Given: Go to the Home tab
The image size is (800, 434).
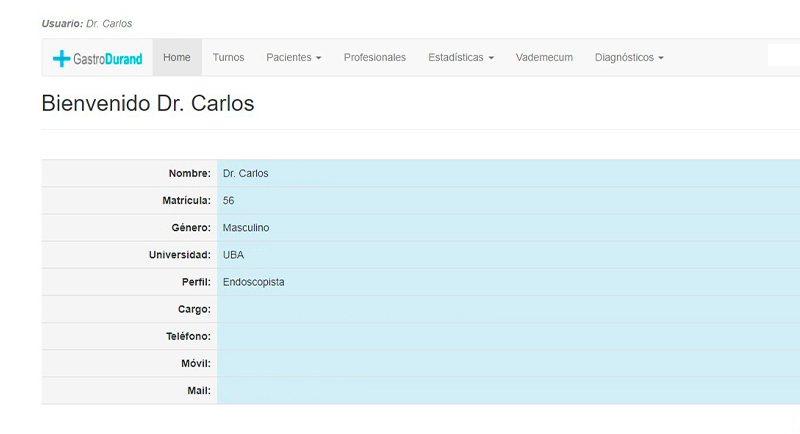Looking at the screenshot, I should coord(177,58).
